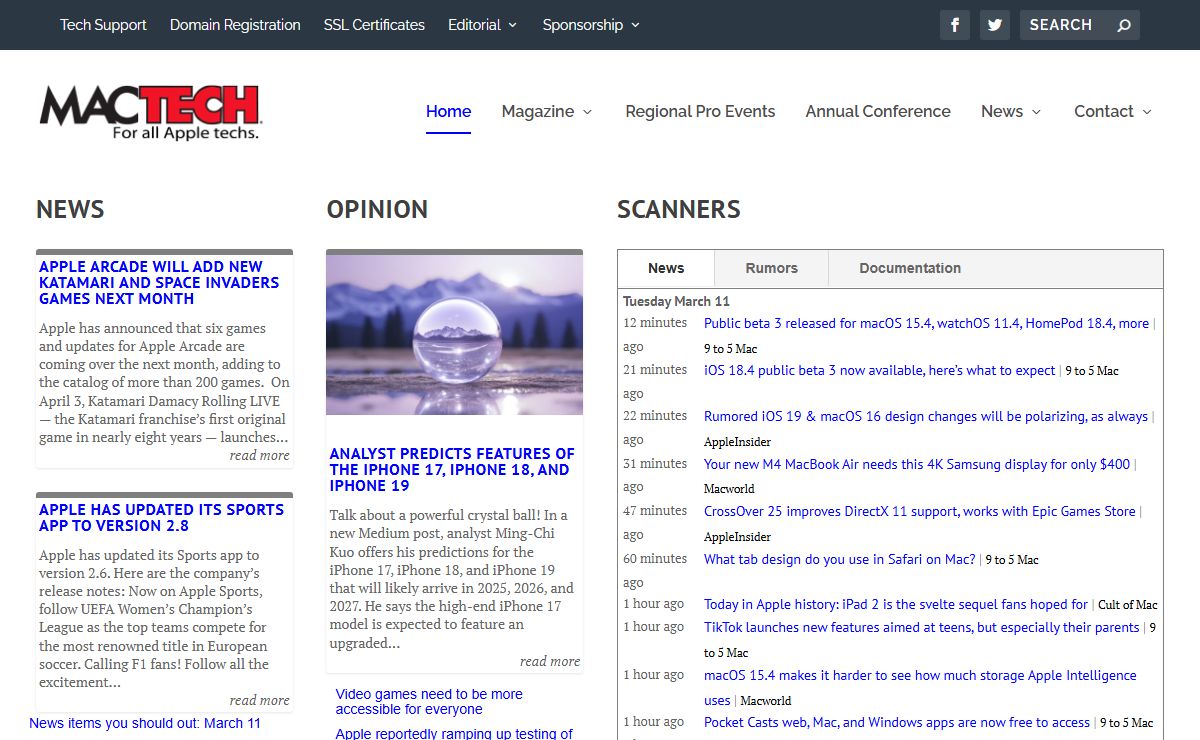
Task: Open 'News items you should out: March 11'
Action: point(145,723)
